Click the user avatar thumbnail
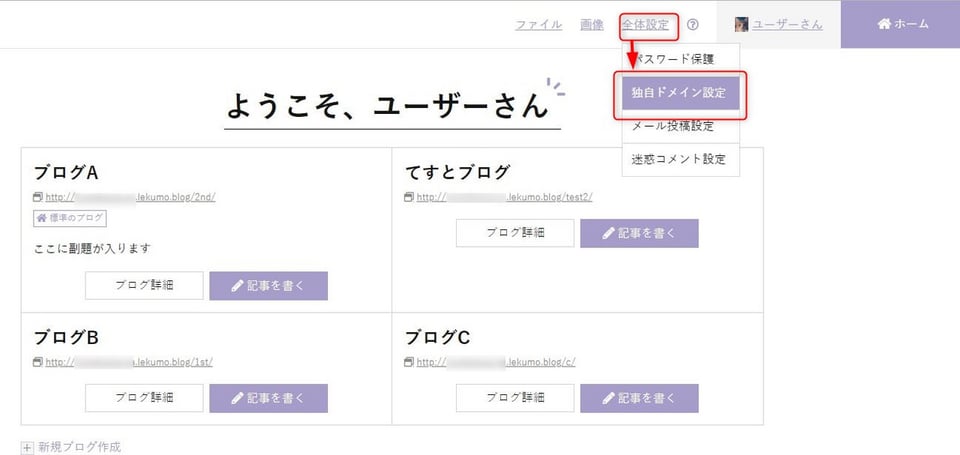Image resolution: width=960 pixels, height=455 pixels. pyautogui.click(x=741, y=24)
